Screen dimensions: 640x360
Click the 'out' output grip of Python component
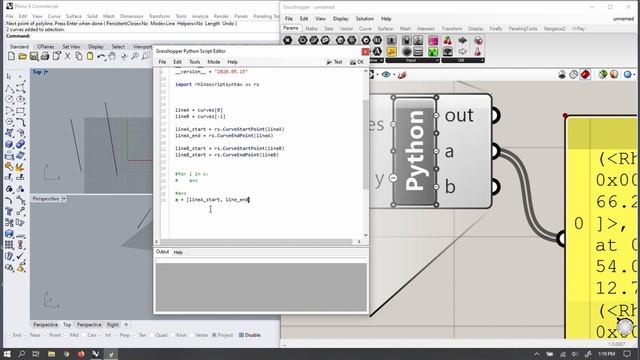pyautogui.click(x=495, y=116)
